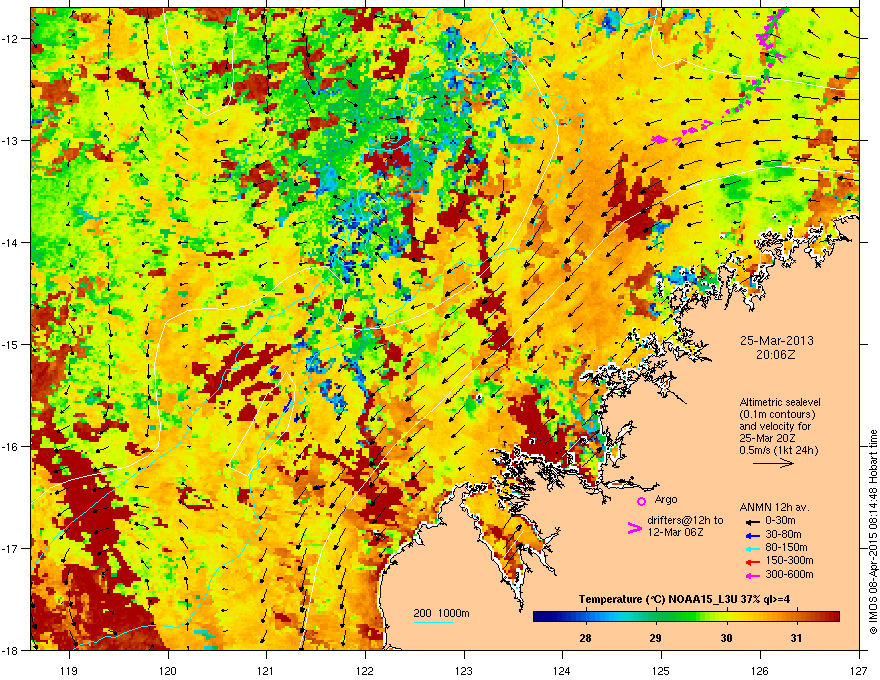Click the magenta 300-600m arrow in ANMN legend
Screen dimensions: 880x680
tap(752, 575)
